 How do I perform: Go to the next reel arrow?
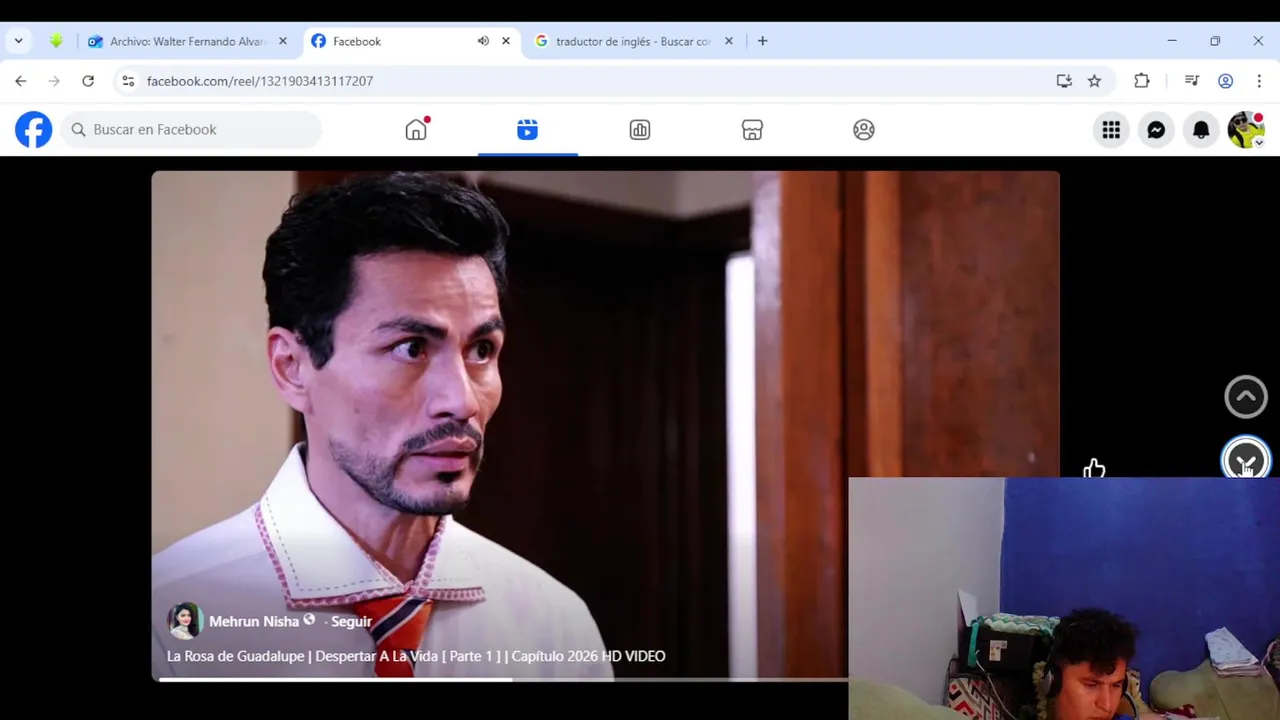[x=1246, y=460]
